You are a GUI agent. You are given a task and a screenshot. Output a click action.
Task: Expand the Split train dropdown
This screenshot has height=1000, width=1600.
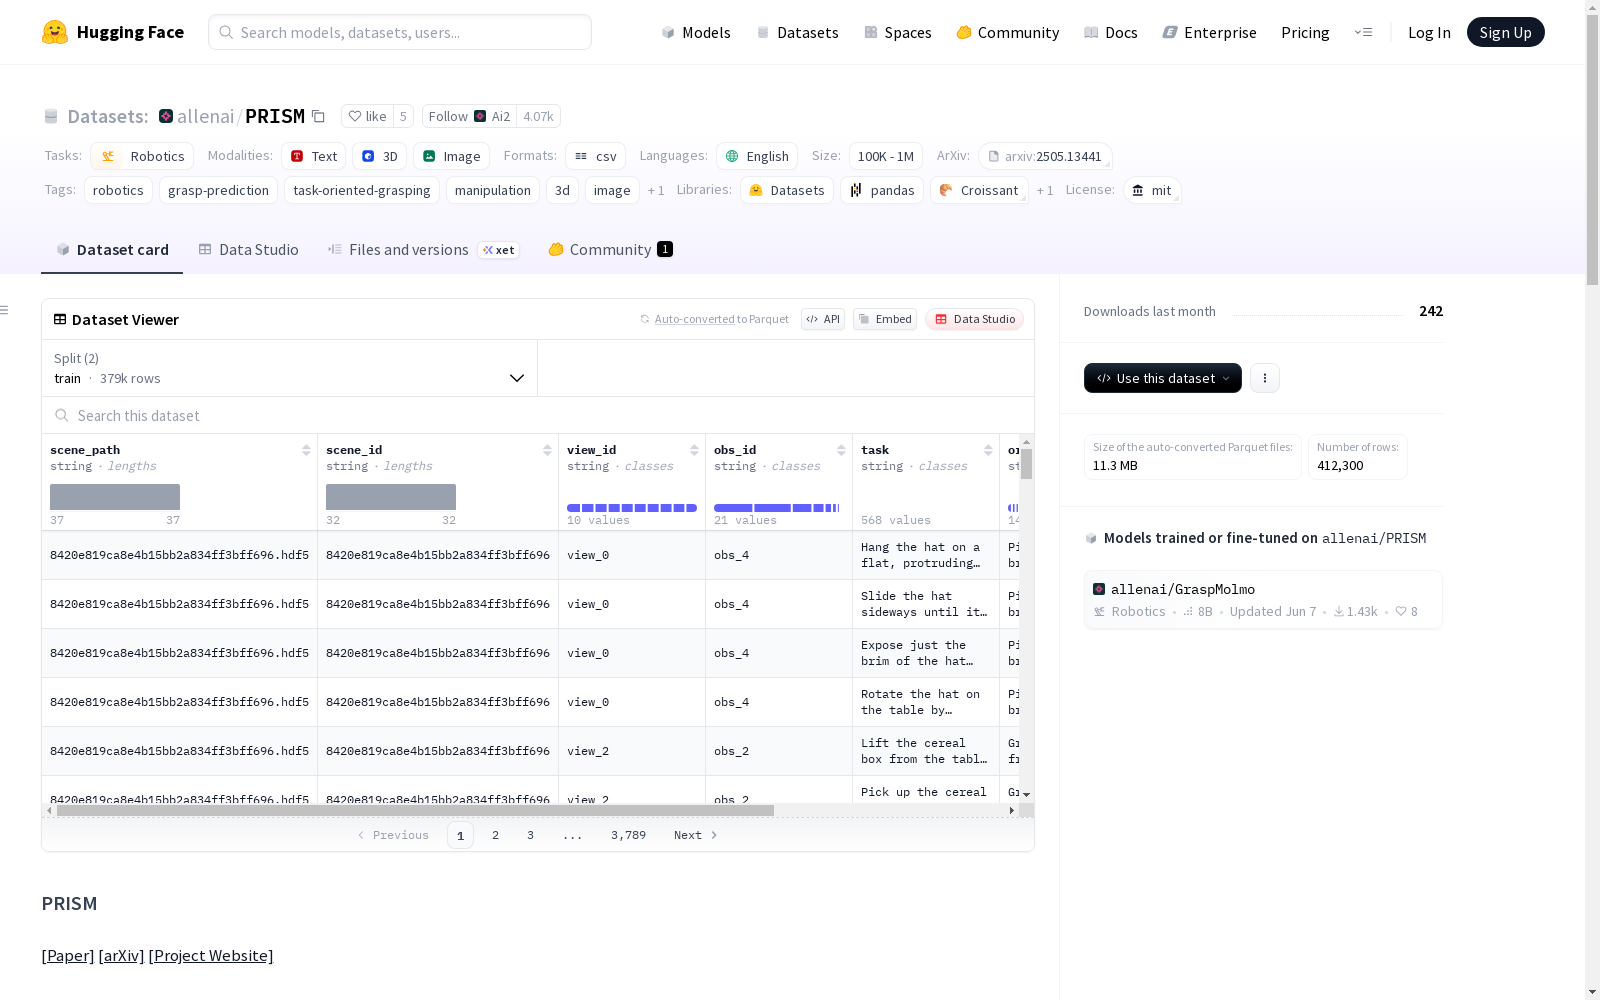290,368
